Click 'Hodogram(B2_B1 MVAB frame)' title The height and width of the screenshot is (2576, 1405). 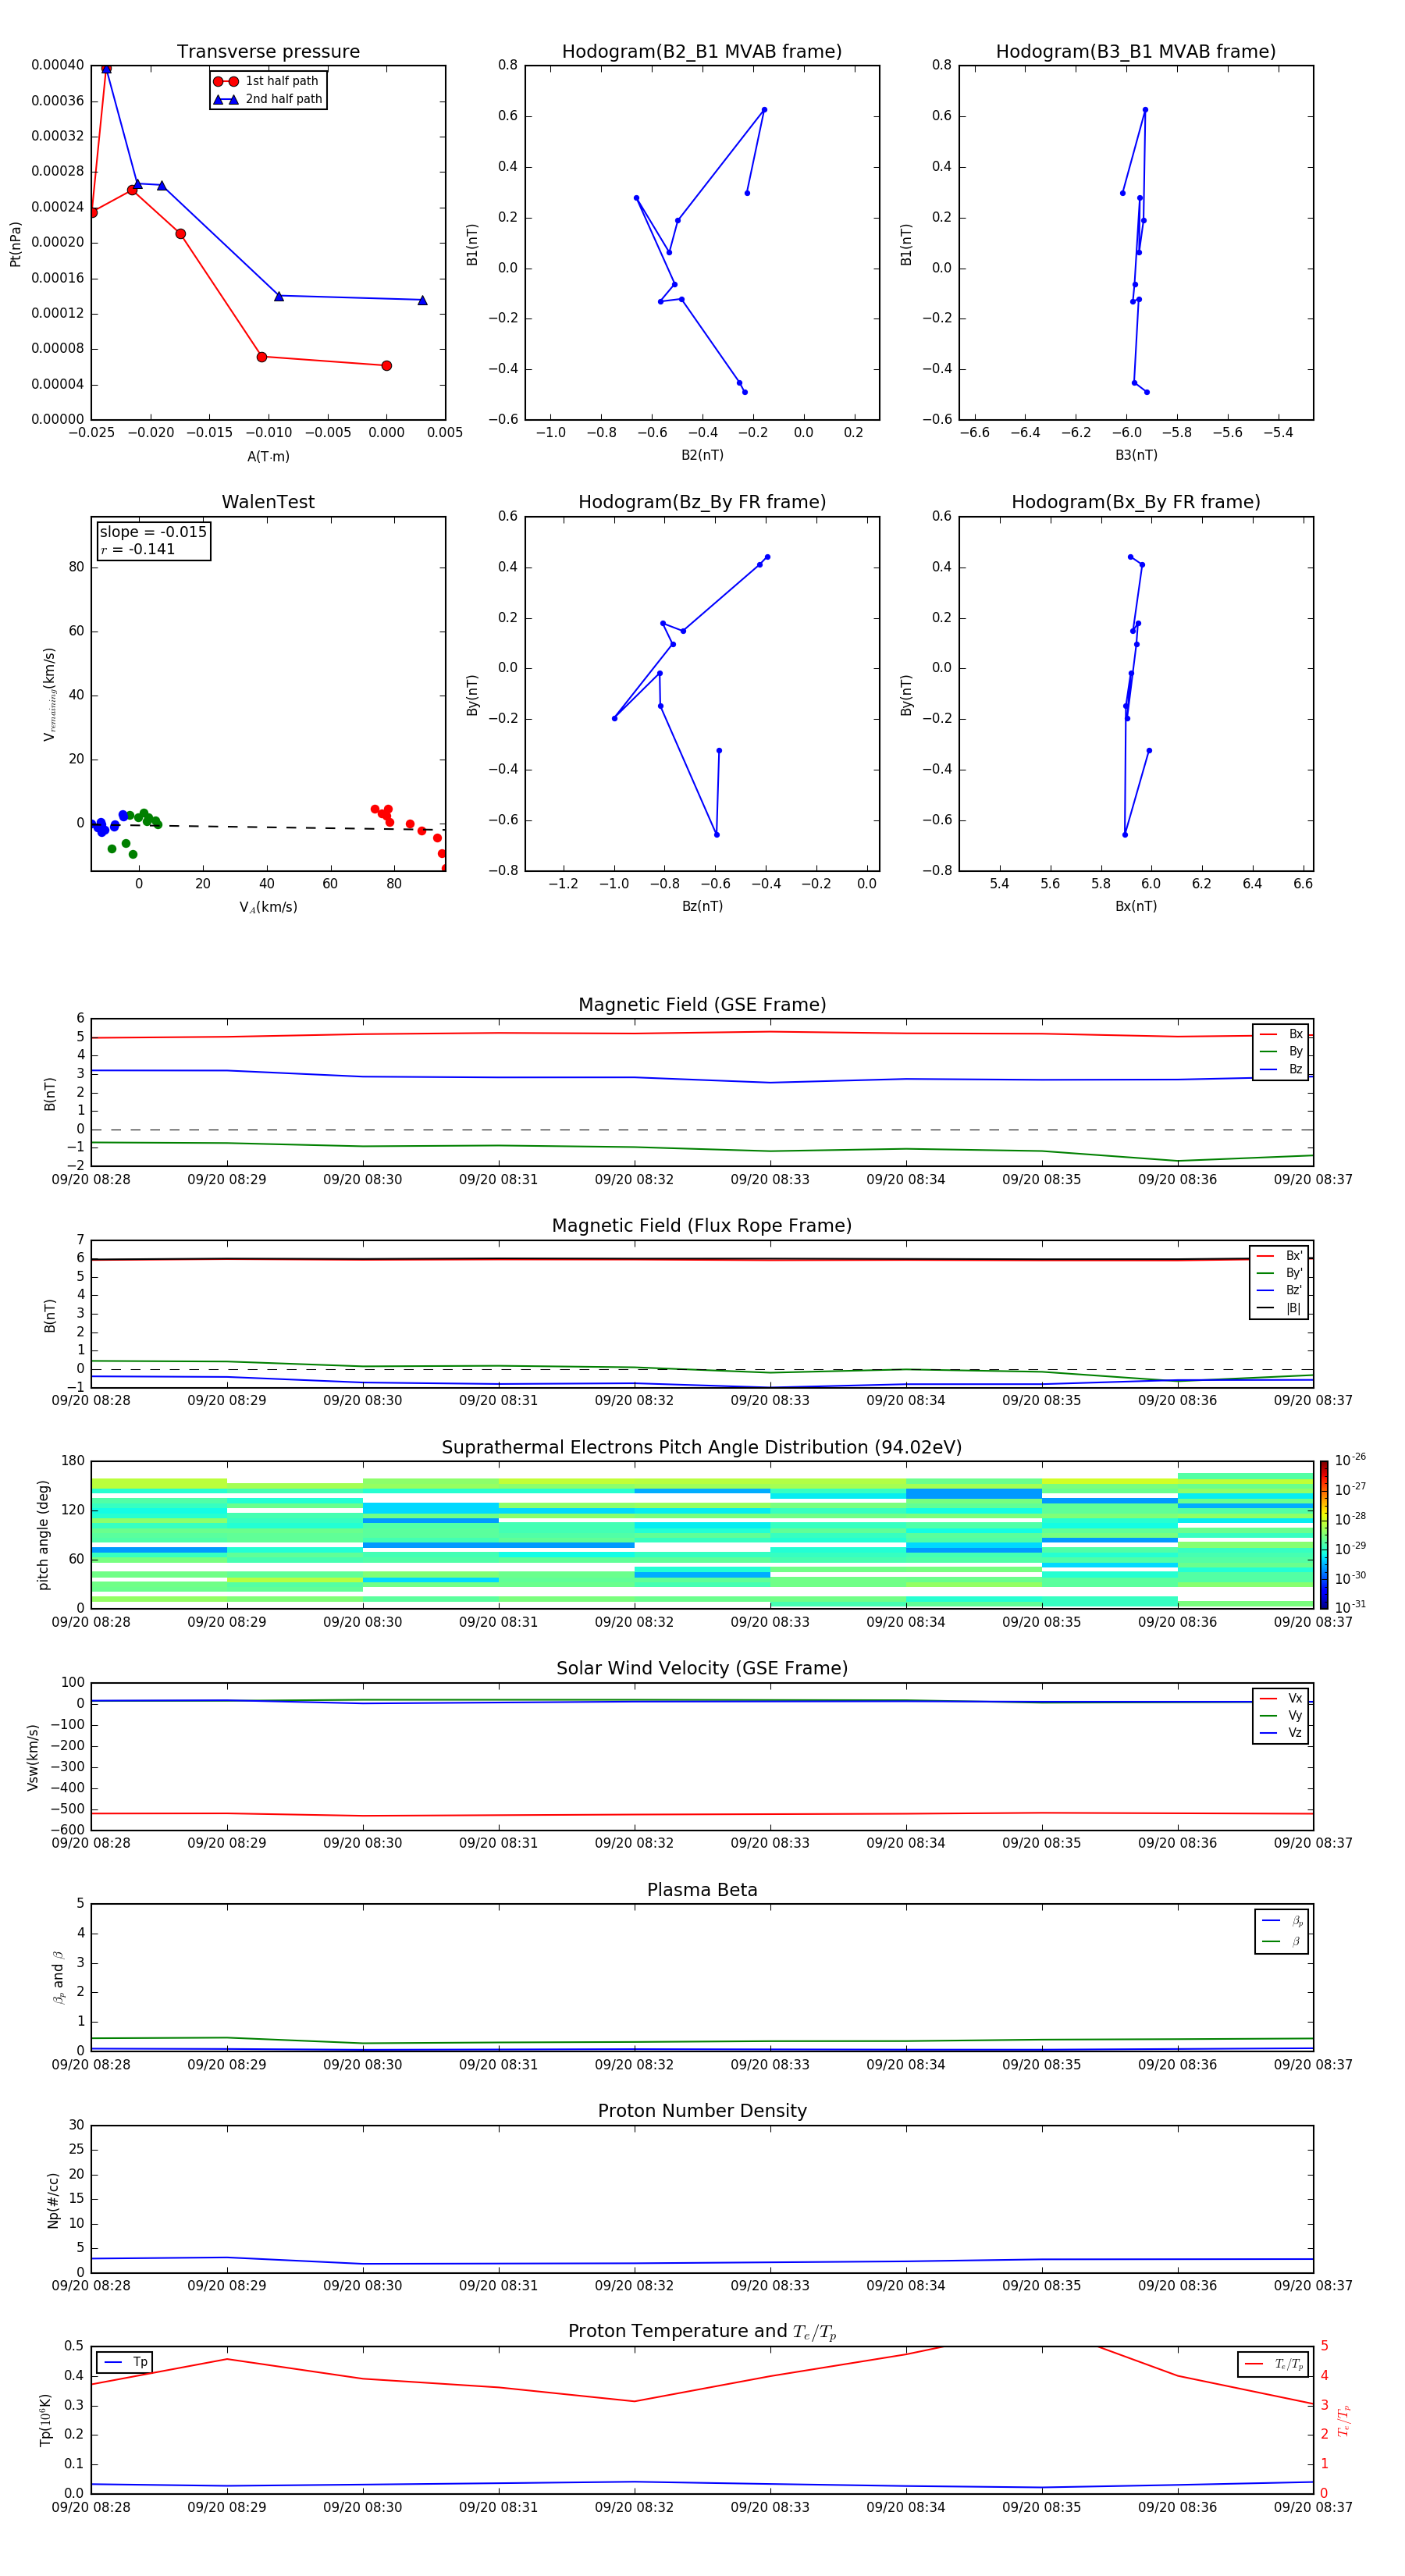(x=702, y=52)
